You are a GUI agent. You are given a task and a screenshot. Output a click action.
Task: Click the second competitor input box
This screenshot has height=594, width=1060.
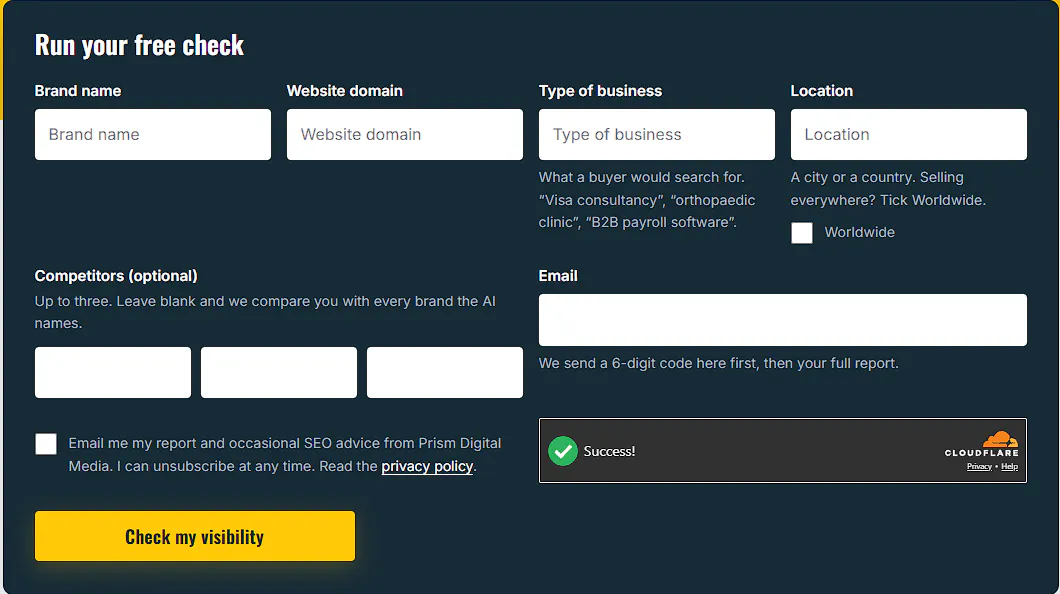279,372
